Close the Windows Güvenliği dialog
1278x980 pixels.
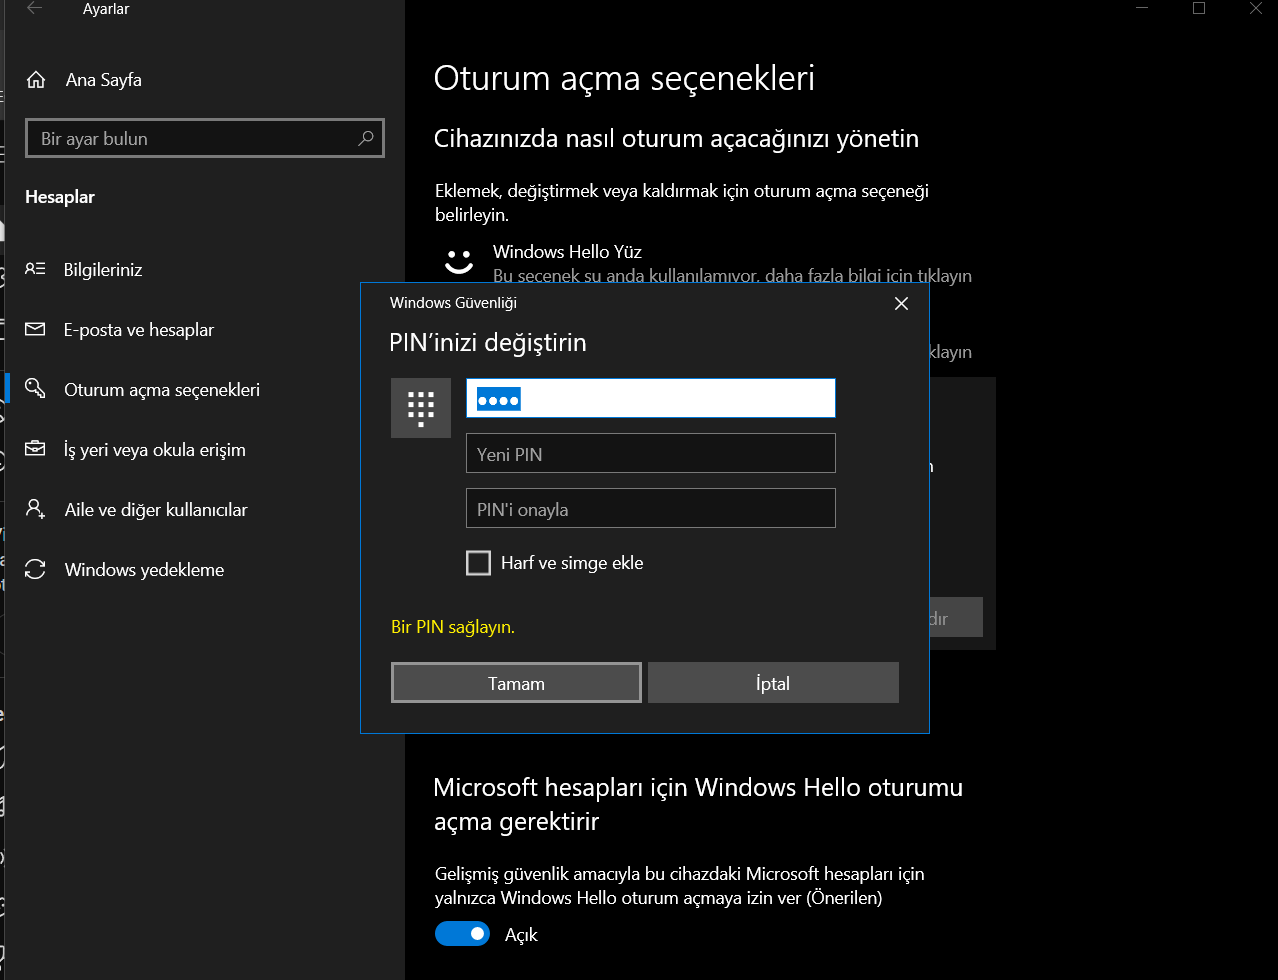click(x=901, y=303)
